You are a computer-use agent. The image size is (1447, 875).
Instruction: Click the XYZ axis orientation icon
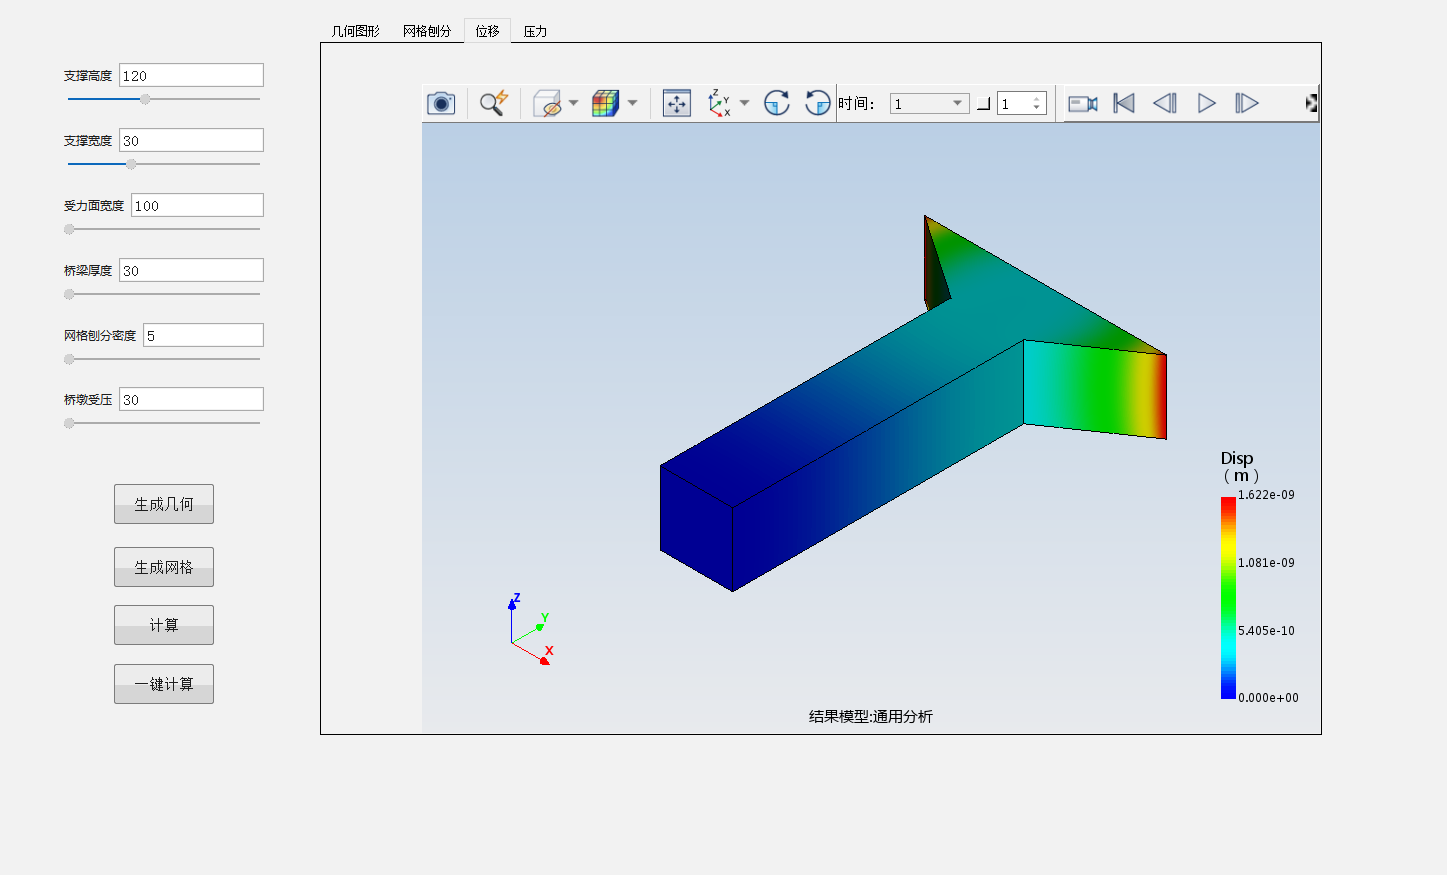(719, 103)
